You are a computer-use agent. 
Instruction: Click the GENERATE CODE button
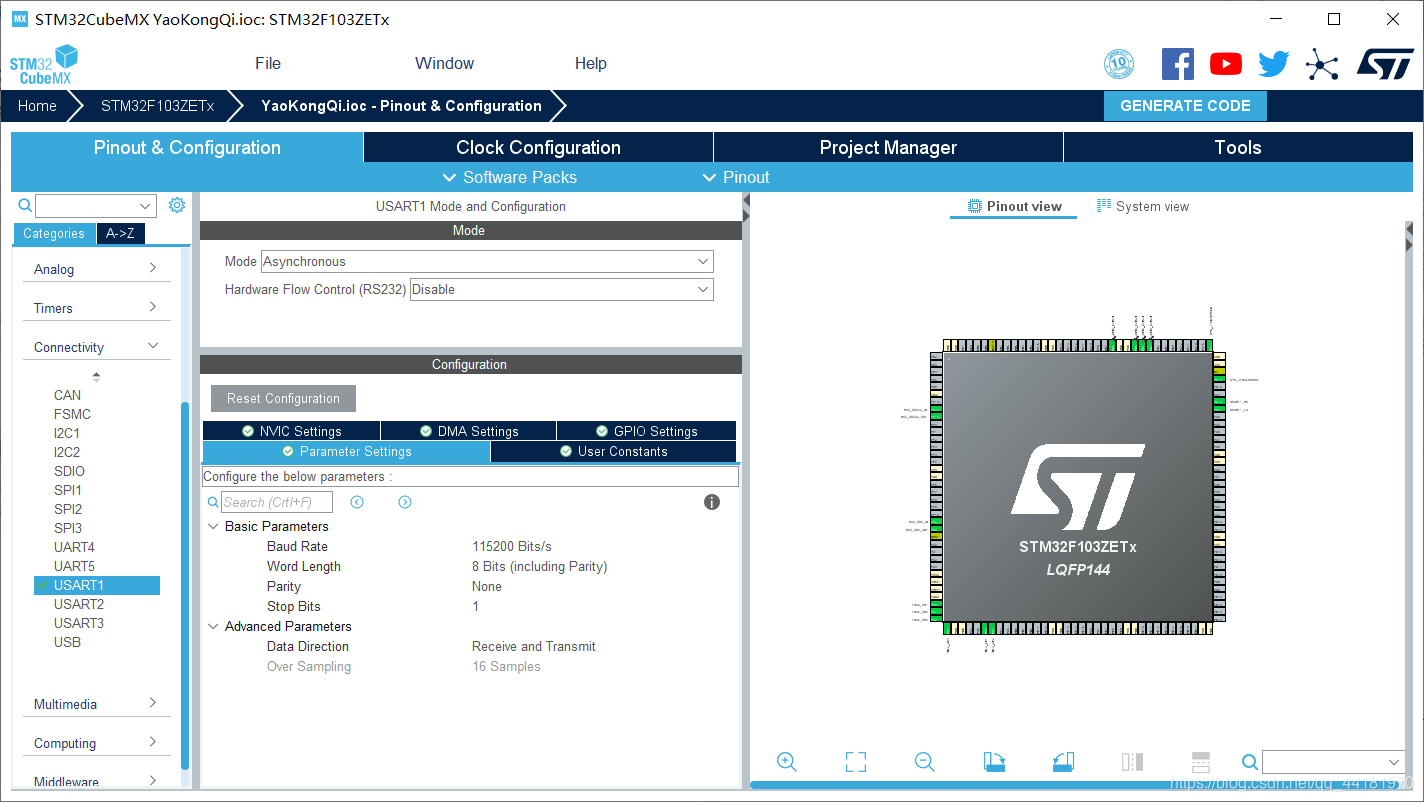1185,105
